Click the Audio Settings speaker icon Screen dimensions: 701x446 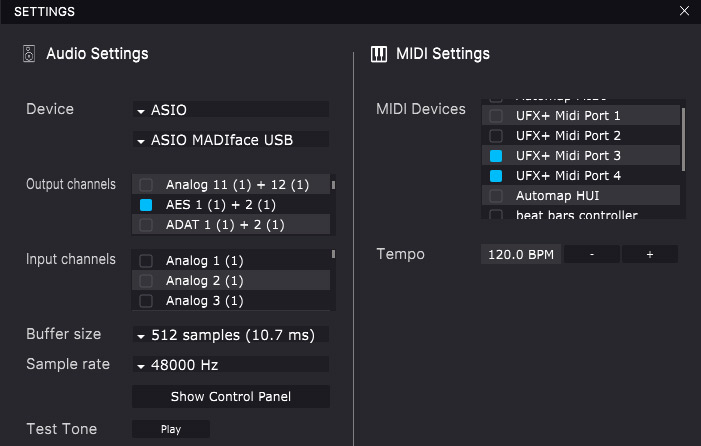29,54
